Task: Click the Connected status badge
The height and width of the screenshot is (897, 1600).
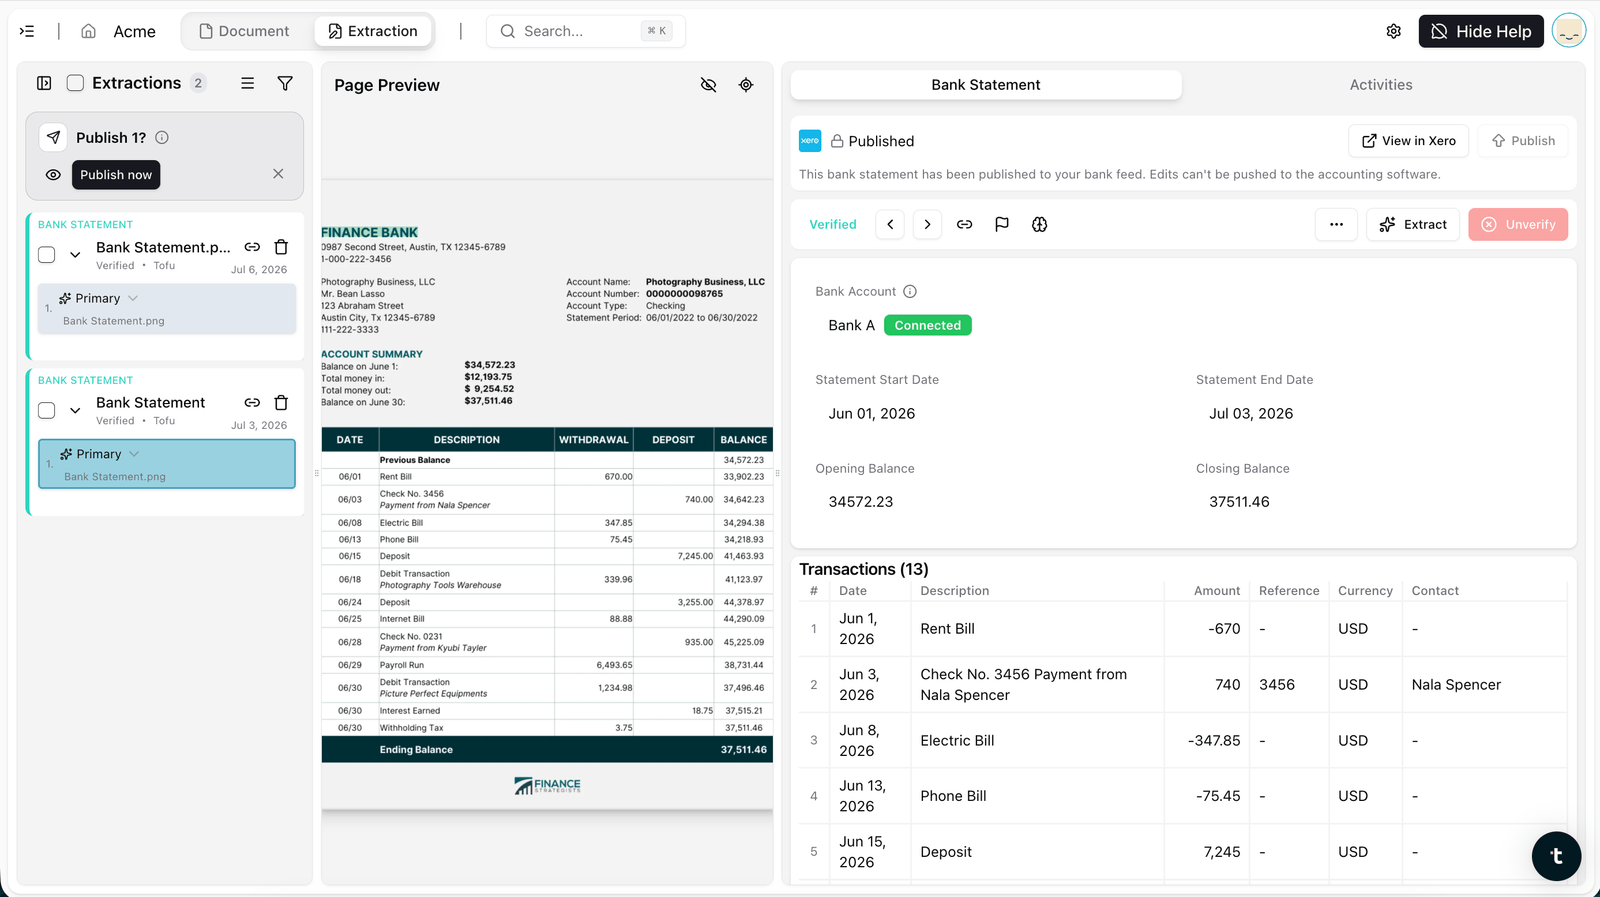Action: coord(927,325)
